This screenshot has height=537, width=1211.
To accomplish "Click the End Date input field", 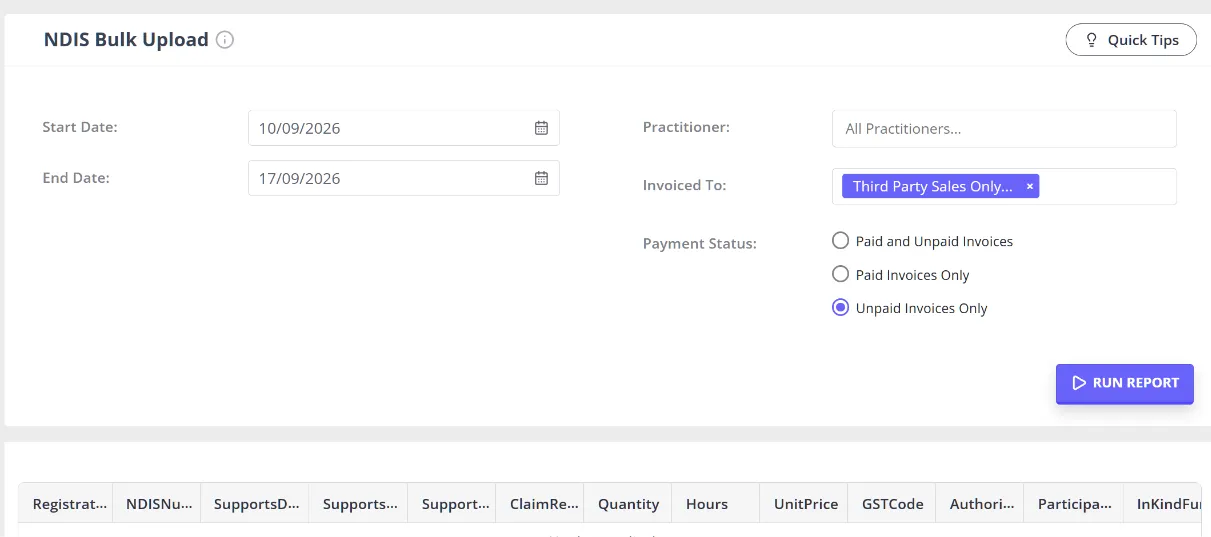I will click(404, 178).
